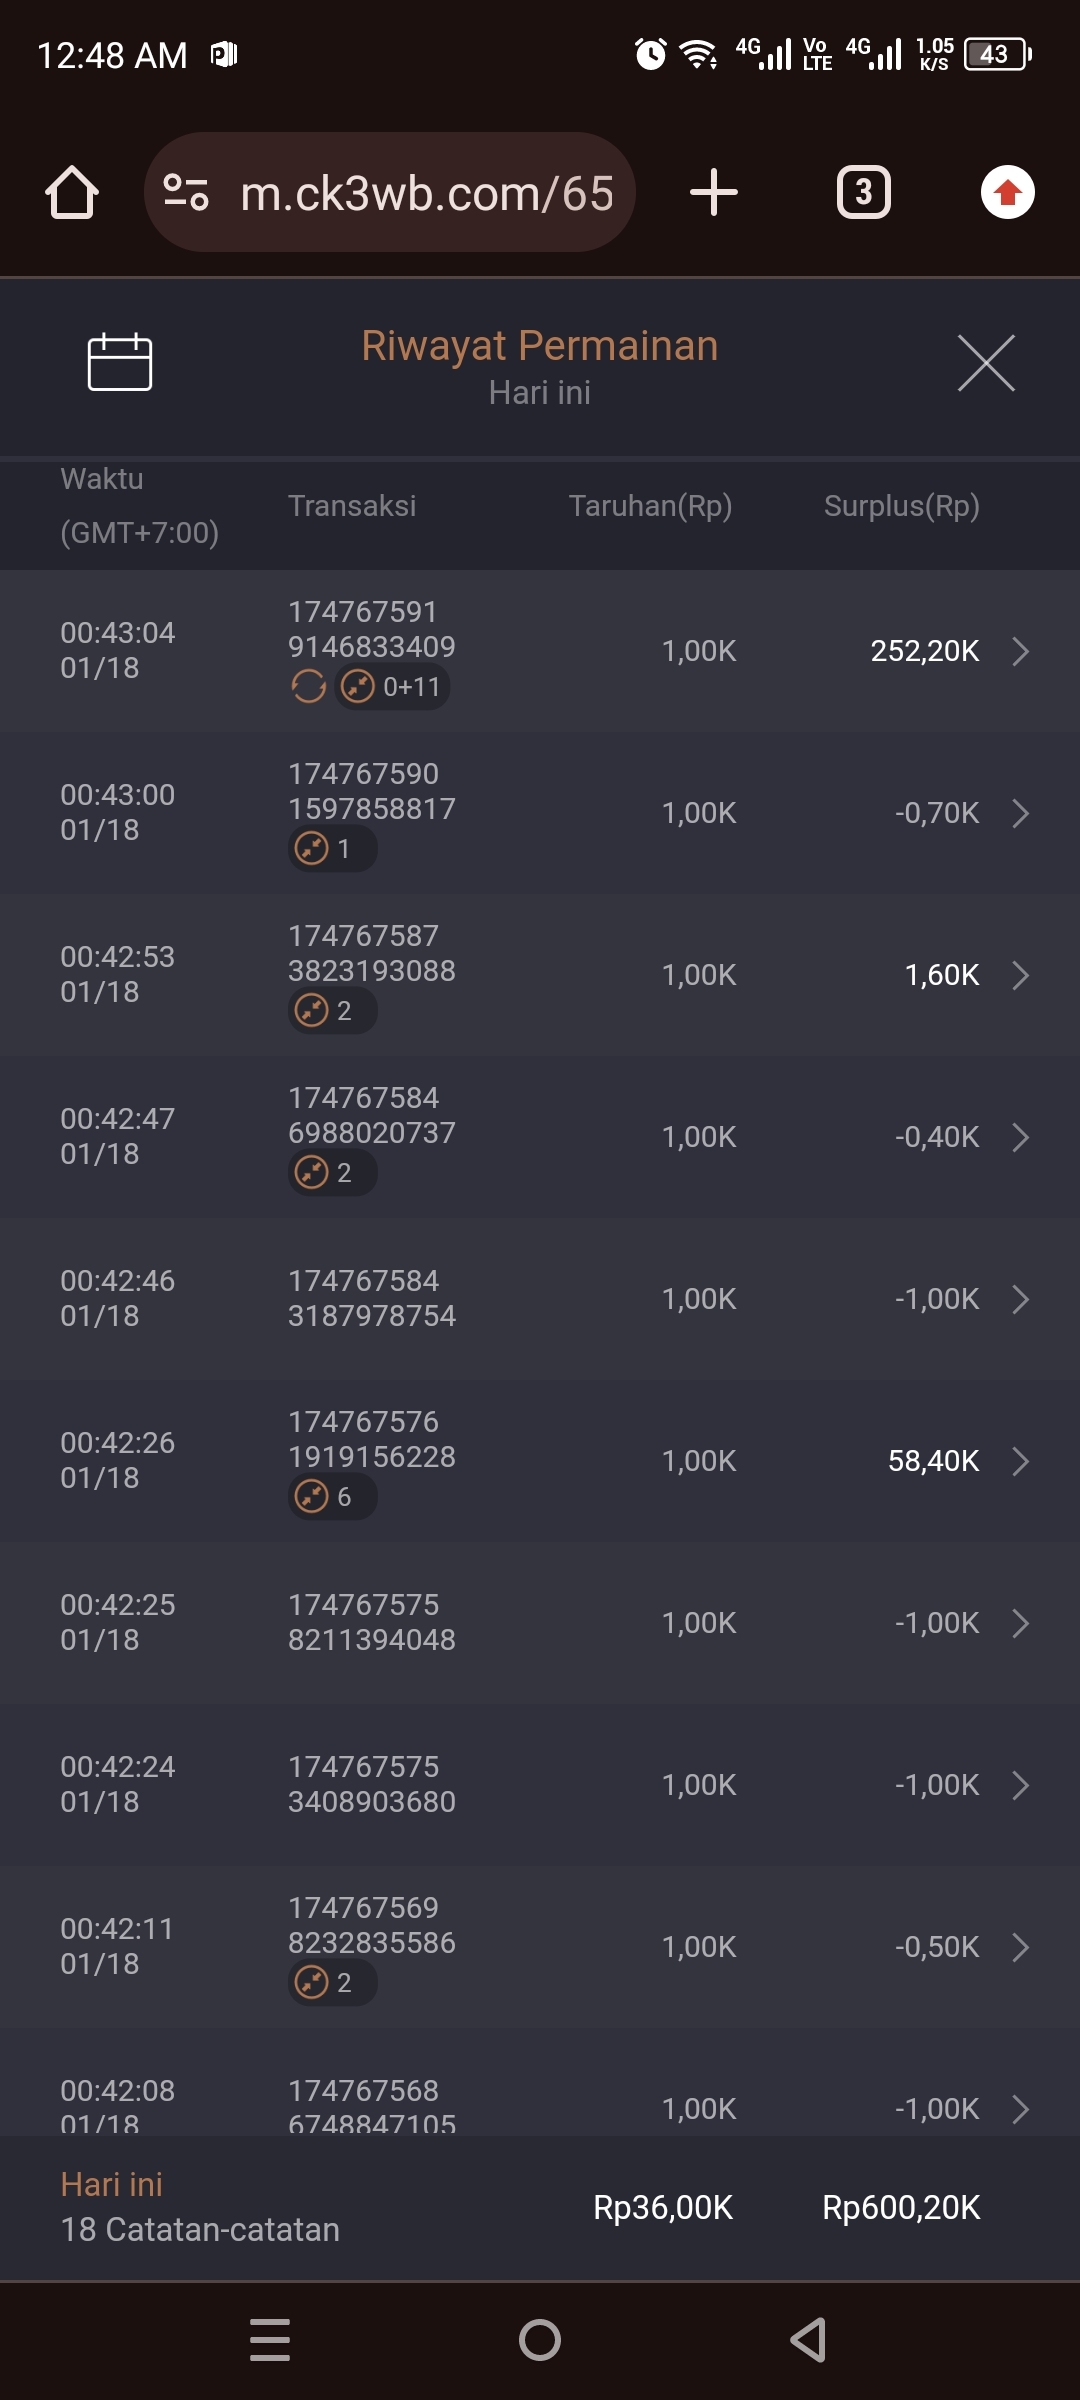Tap the Hari ini summary label

[x=111, y=2185]
